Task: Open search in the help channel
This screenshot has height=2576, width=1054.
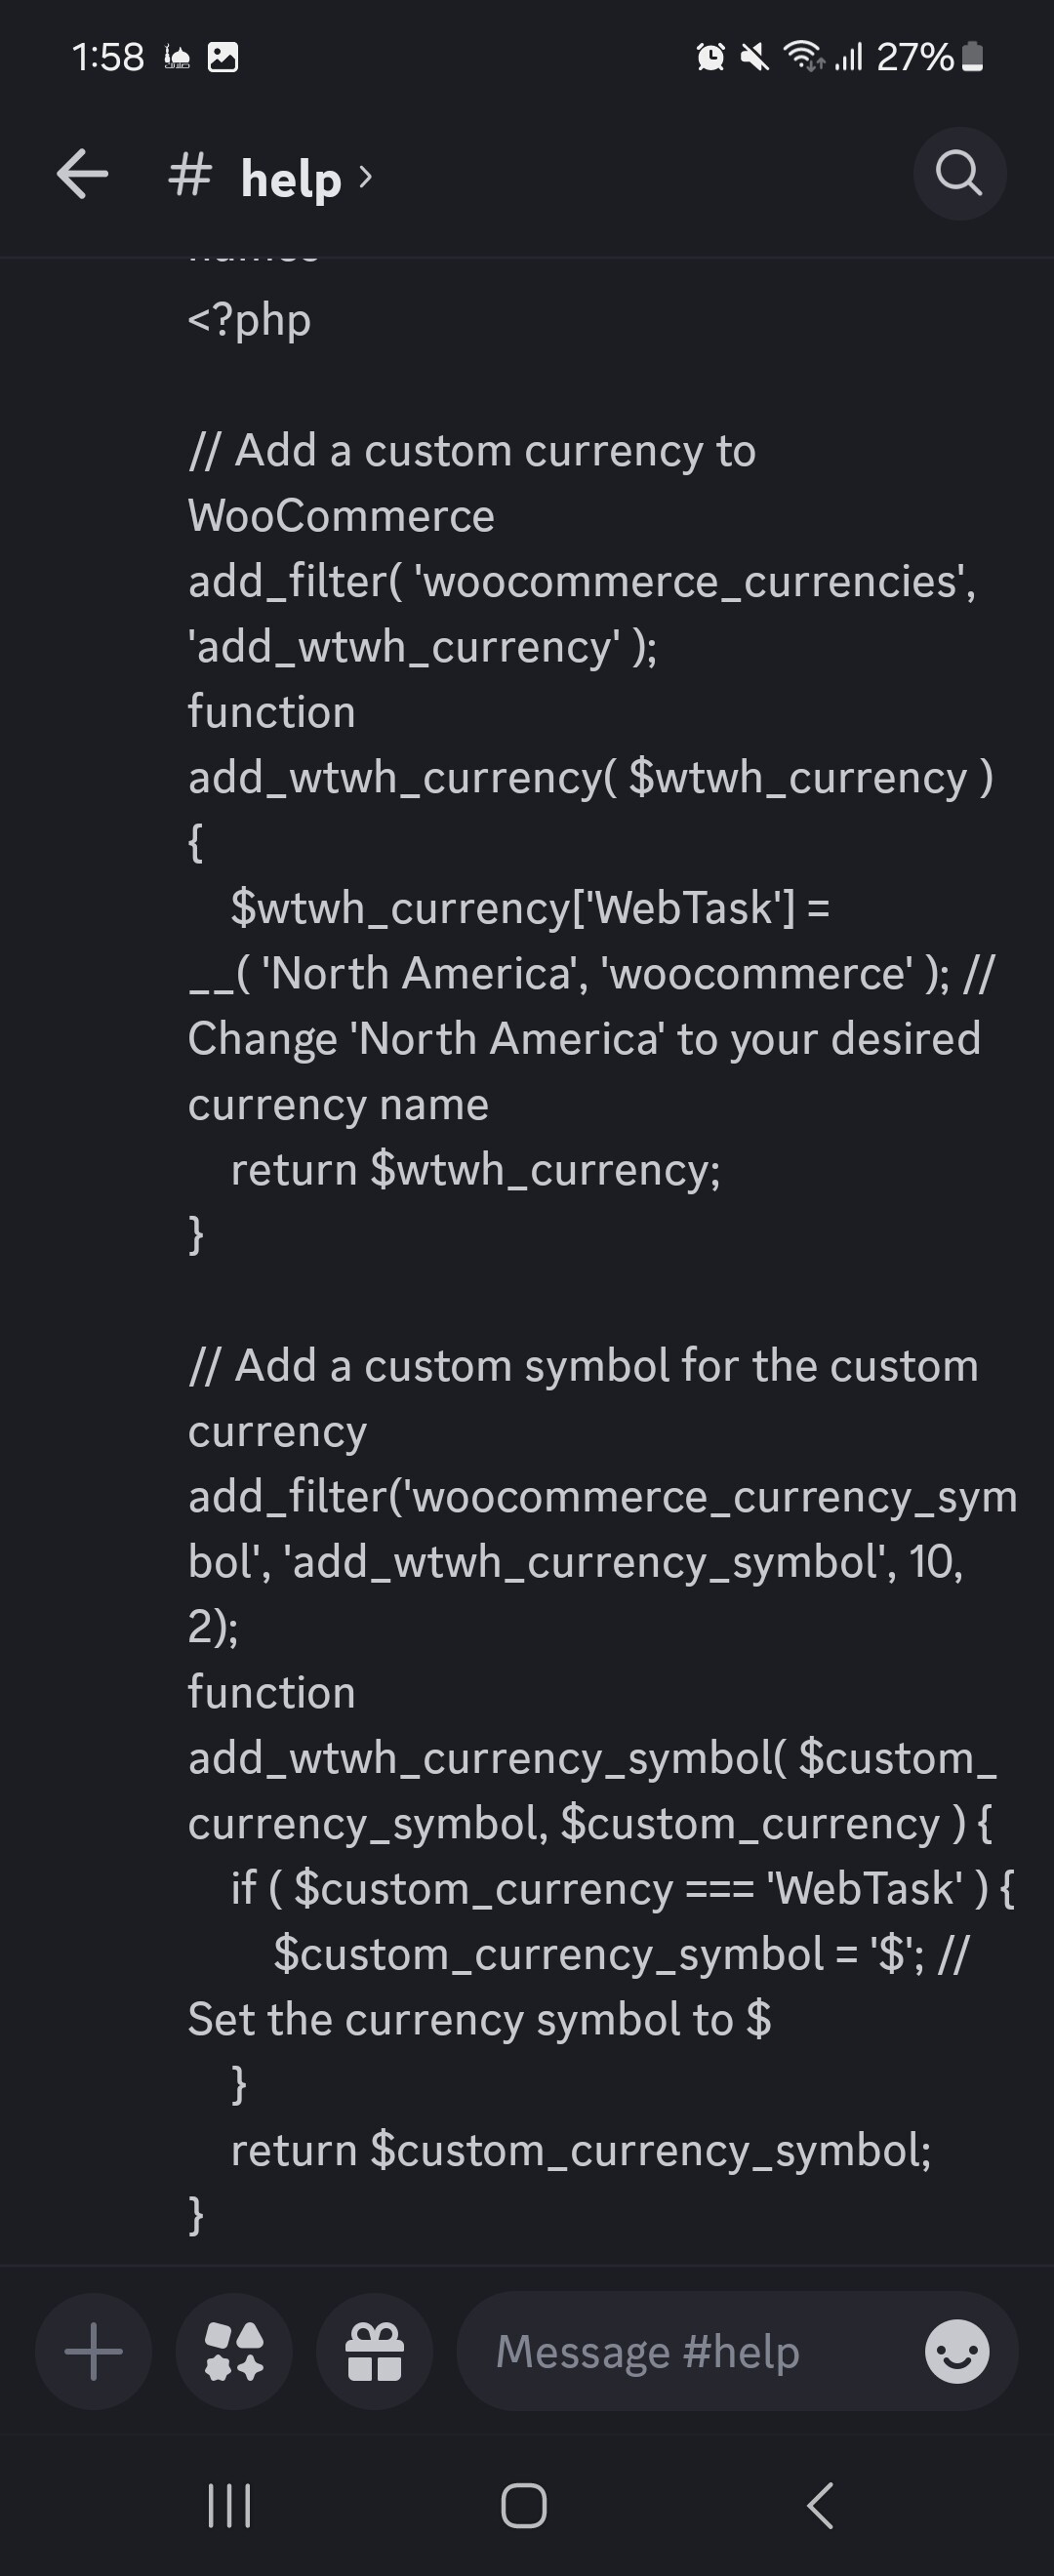Action: pos(959,174)
